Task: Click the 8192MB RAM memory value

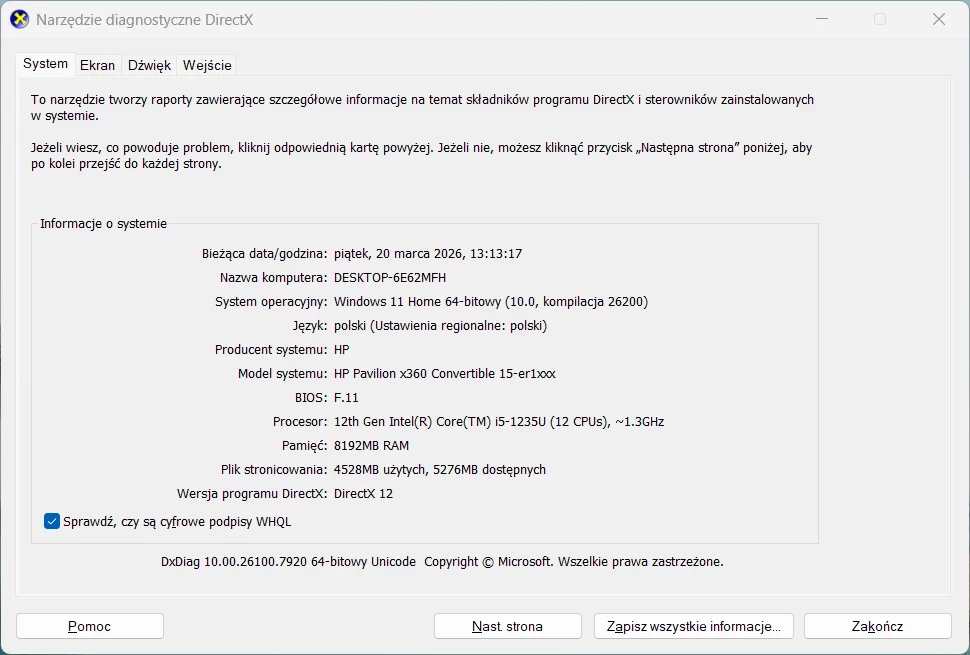Action: coord(371,445)
